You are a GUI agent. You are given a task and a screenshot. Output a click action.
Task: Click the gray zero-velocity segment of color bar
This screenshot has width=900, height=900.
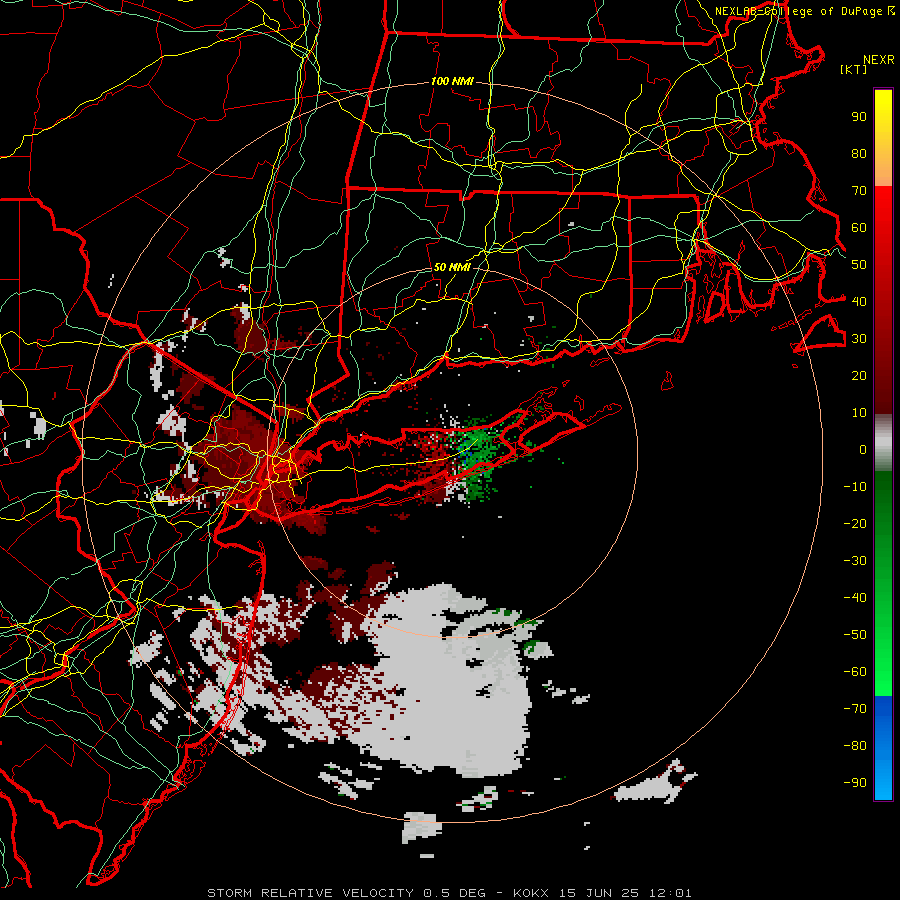883,445
